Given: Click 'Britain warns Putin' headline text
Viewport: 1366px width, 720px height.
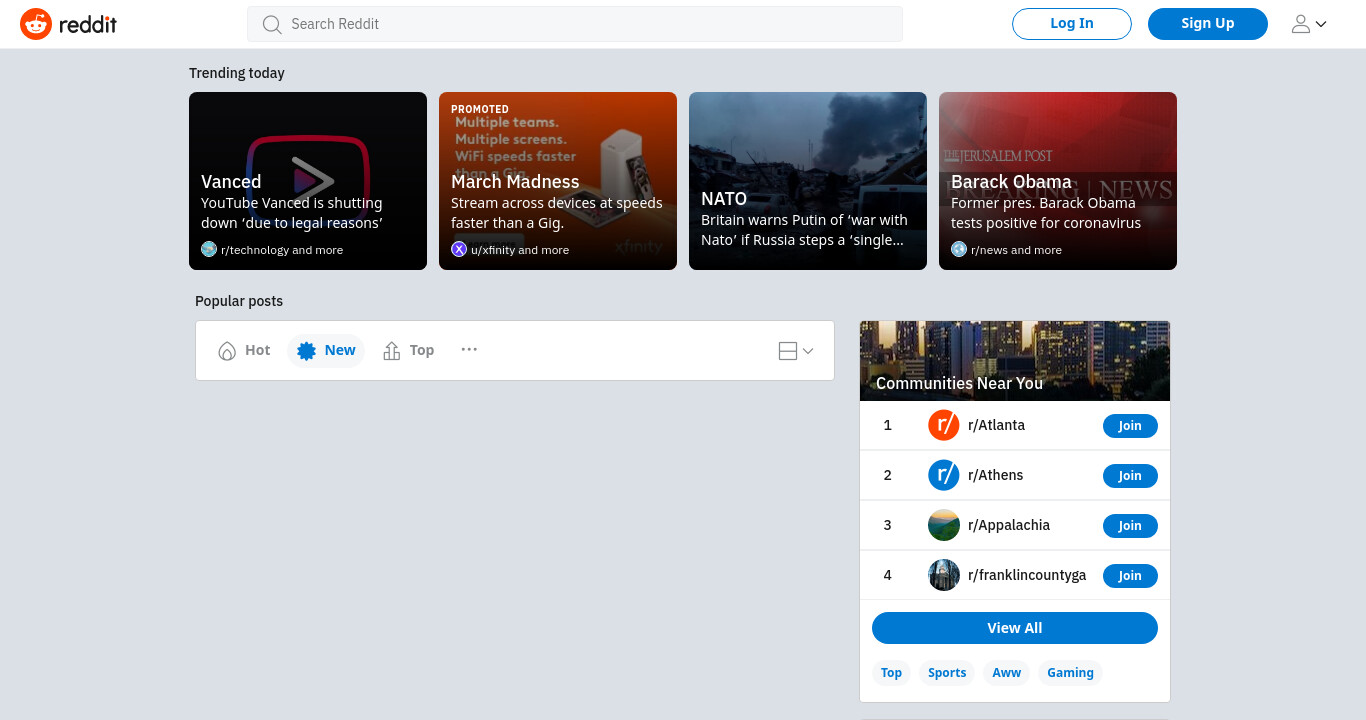Looking at the screenshot, I should click(x=804, y=230).
